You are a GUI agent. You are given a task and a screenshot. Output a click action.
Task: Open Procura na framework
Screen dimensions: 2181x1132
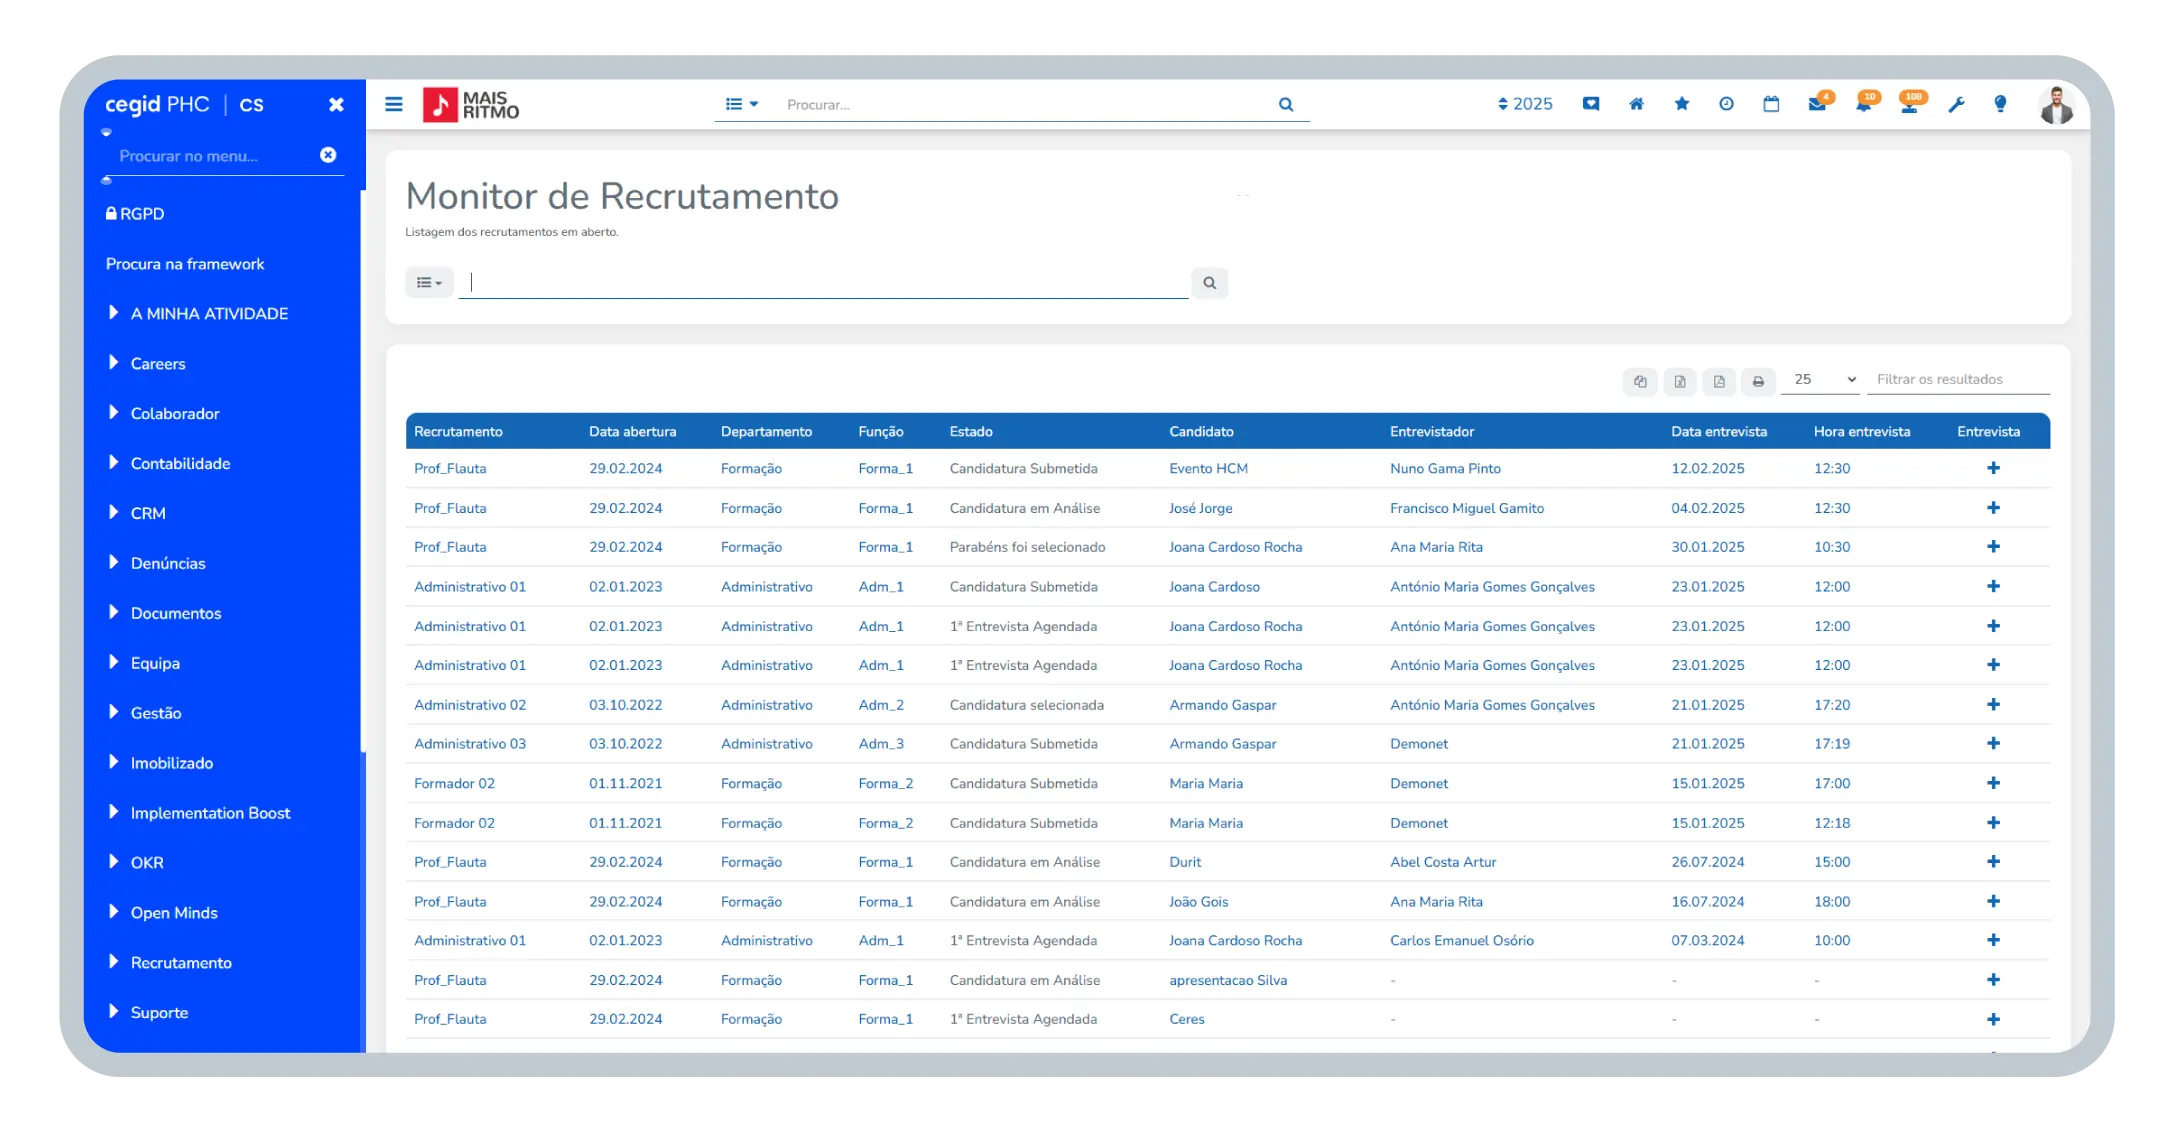(185, 264)
